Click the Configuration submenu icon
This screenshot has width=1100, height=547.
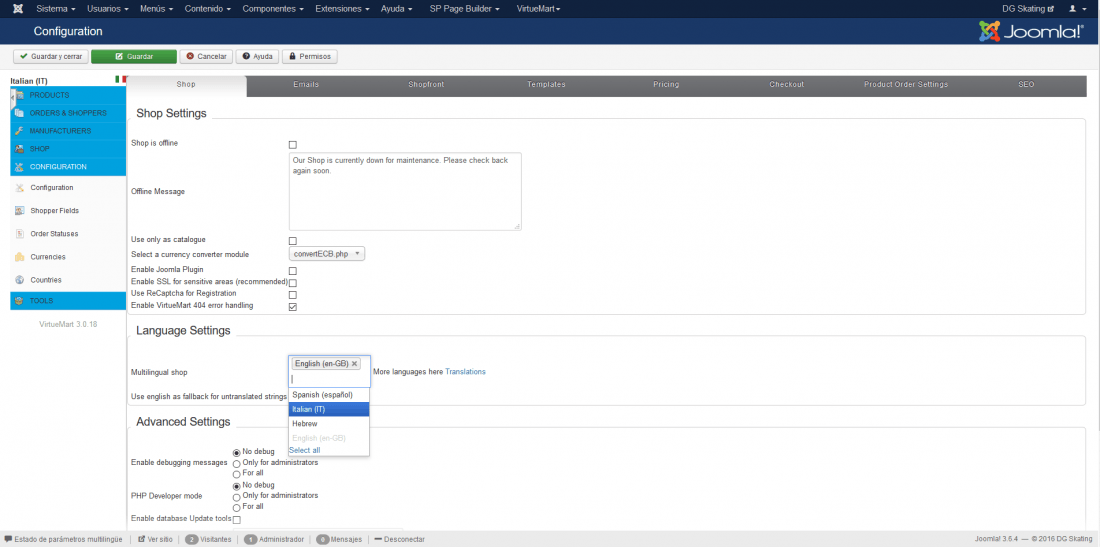coord(20,188)
